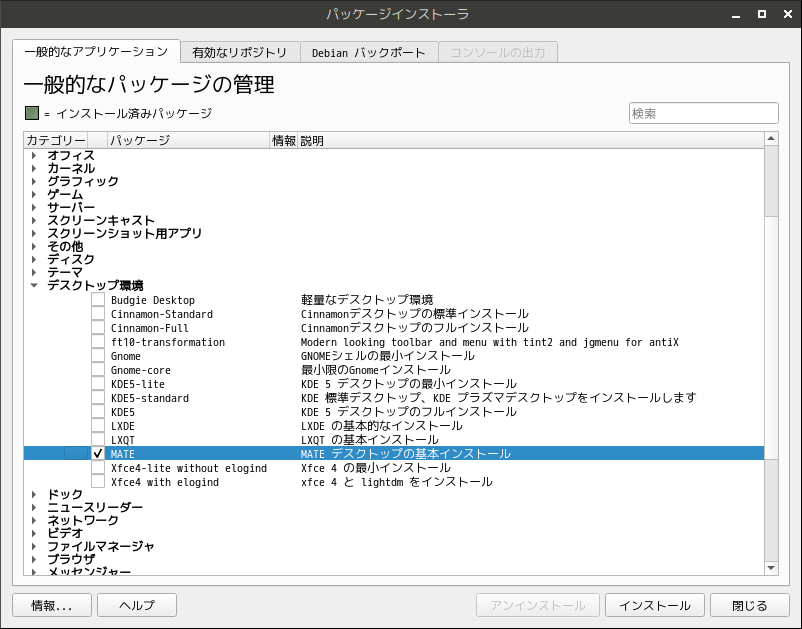The width and height of the screenshot is (802, 629).
Task: Check the LXDE package checkbox
Action: click(98, 425)
